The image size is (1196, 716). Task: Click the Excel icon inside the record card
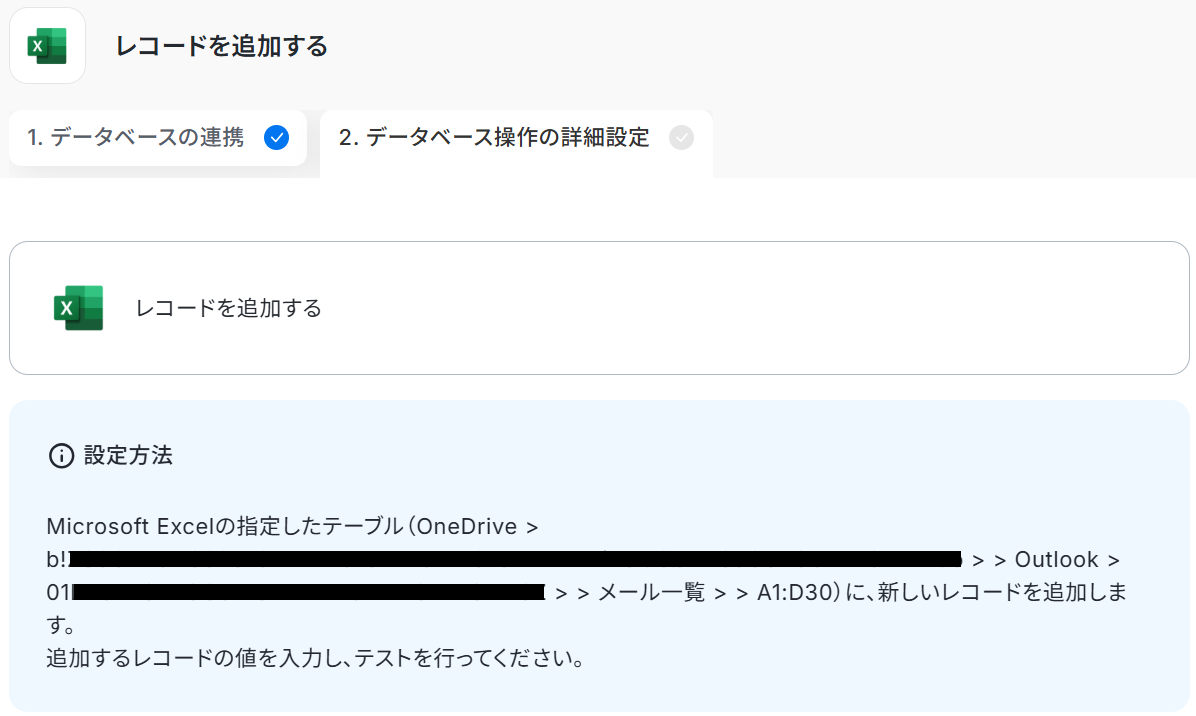pos(79,308)
